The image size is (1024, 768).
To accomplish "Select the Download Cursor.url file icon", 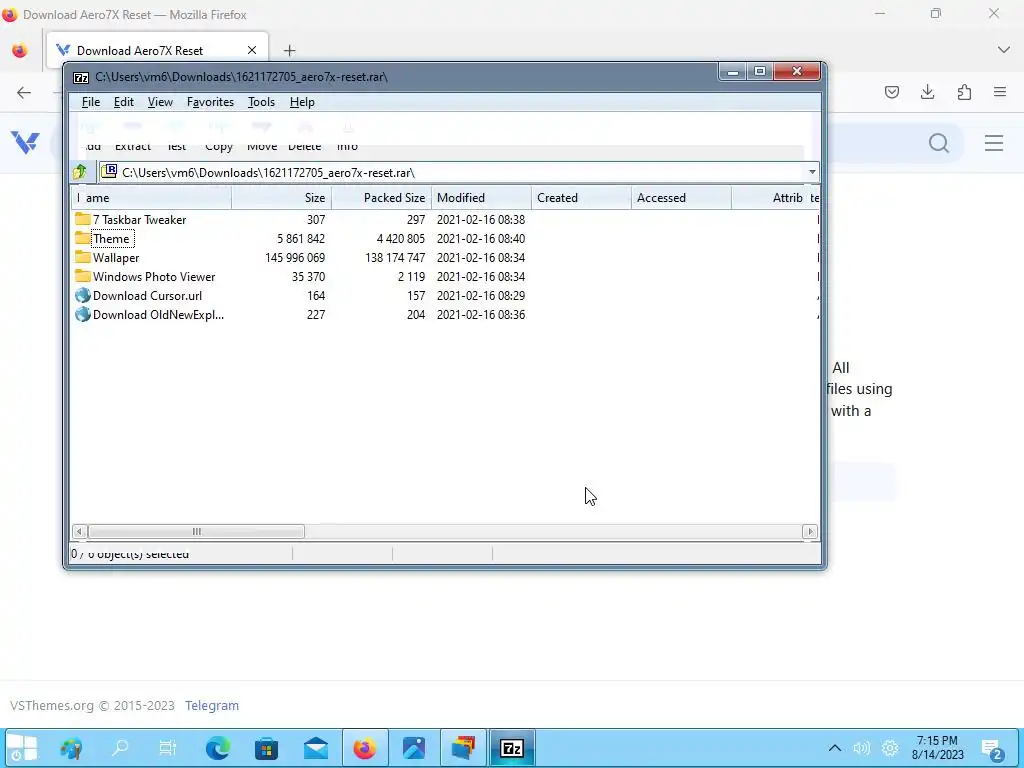I will click(82, 295).
